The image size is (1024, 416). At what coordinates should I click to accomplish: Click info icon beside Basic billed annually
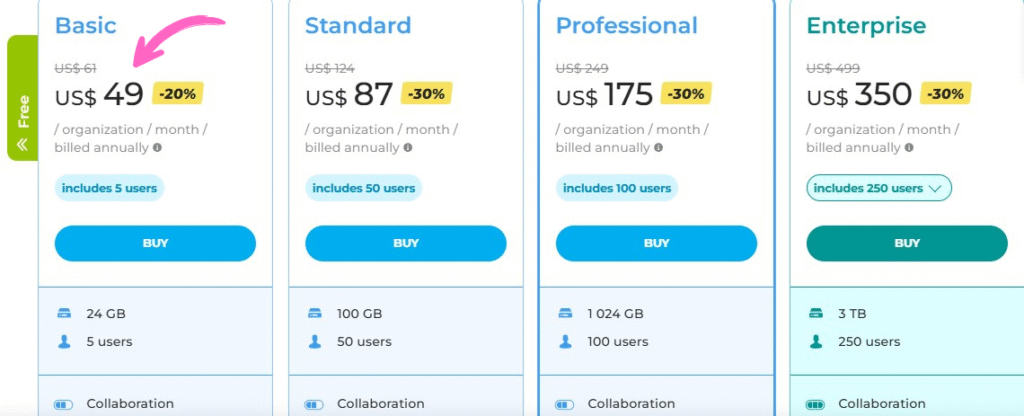[x=157, y=148]
